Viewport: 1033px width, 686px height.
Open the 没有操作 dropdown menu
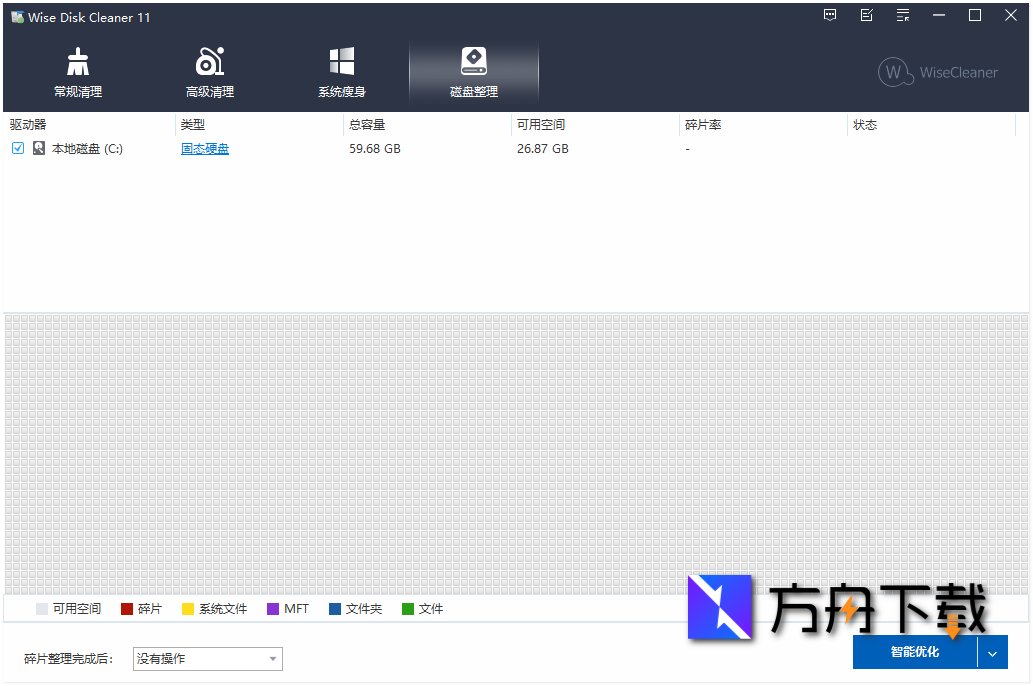(207, 658)
